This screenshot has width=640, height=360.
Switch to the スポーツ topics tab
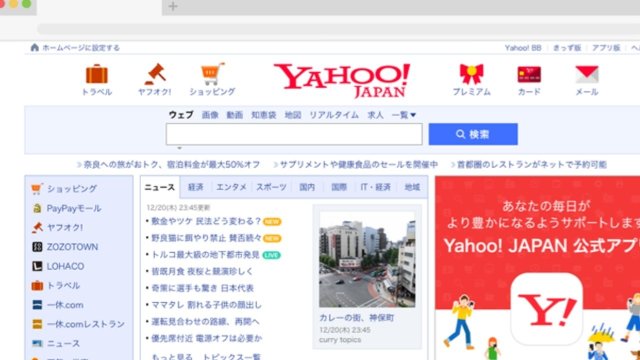pyautogui.click(x=271, y=187)
